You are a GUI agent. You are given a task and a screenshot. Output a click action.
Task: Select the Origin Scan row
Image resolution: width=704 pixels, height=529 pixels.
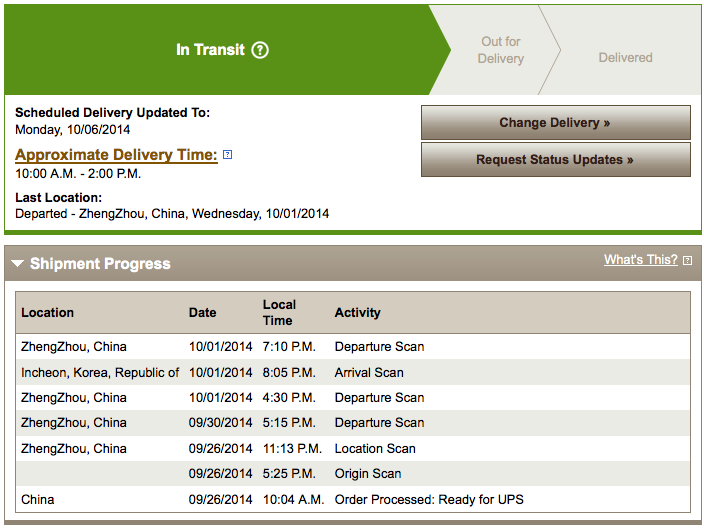353,473
